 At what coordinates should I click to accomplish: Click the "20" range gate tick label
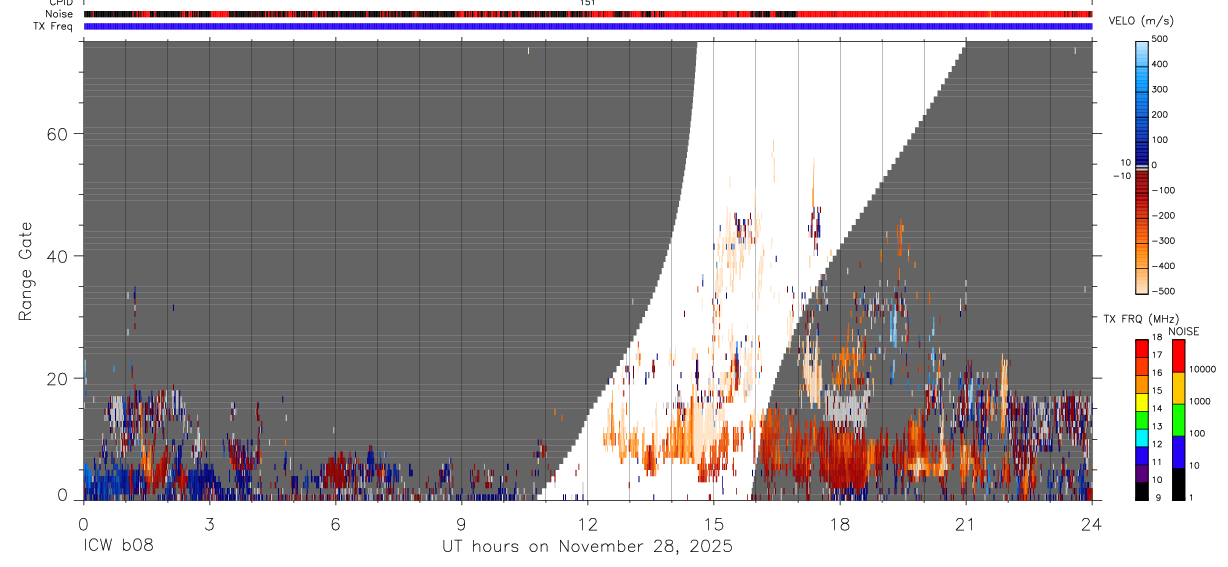click(57, 378)
